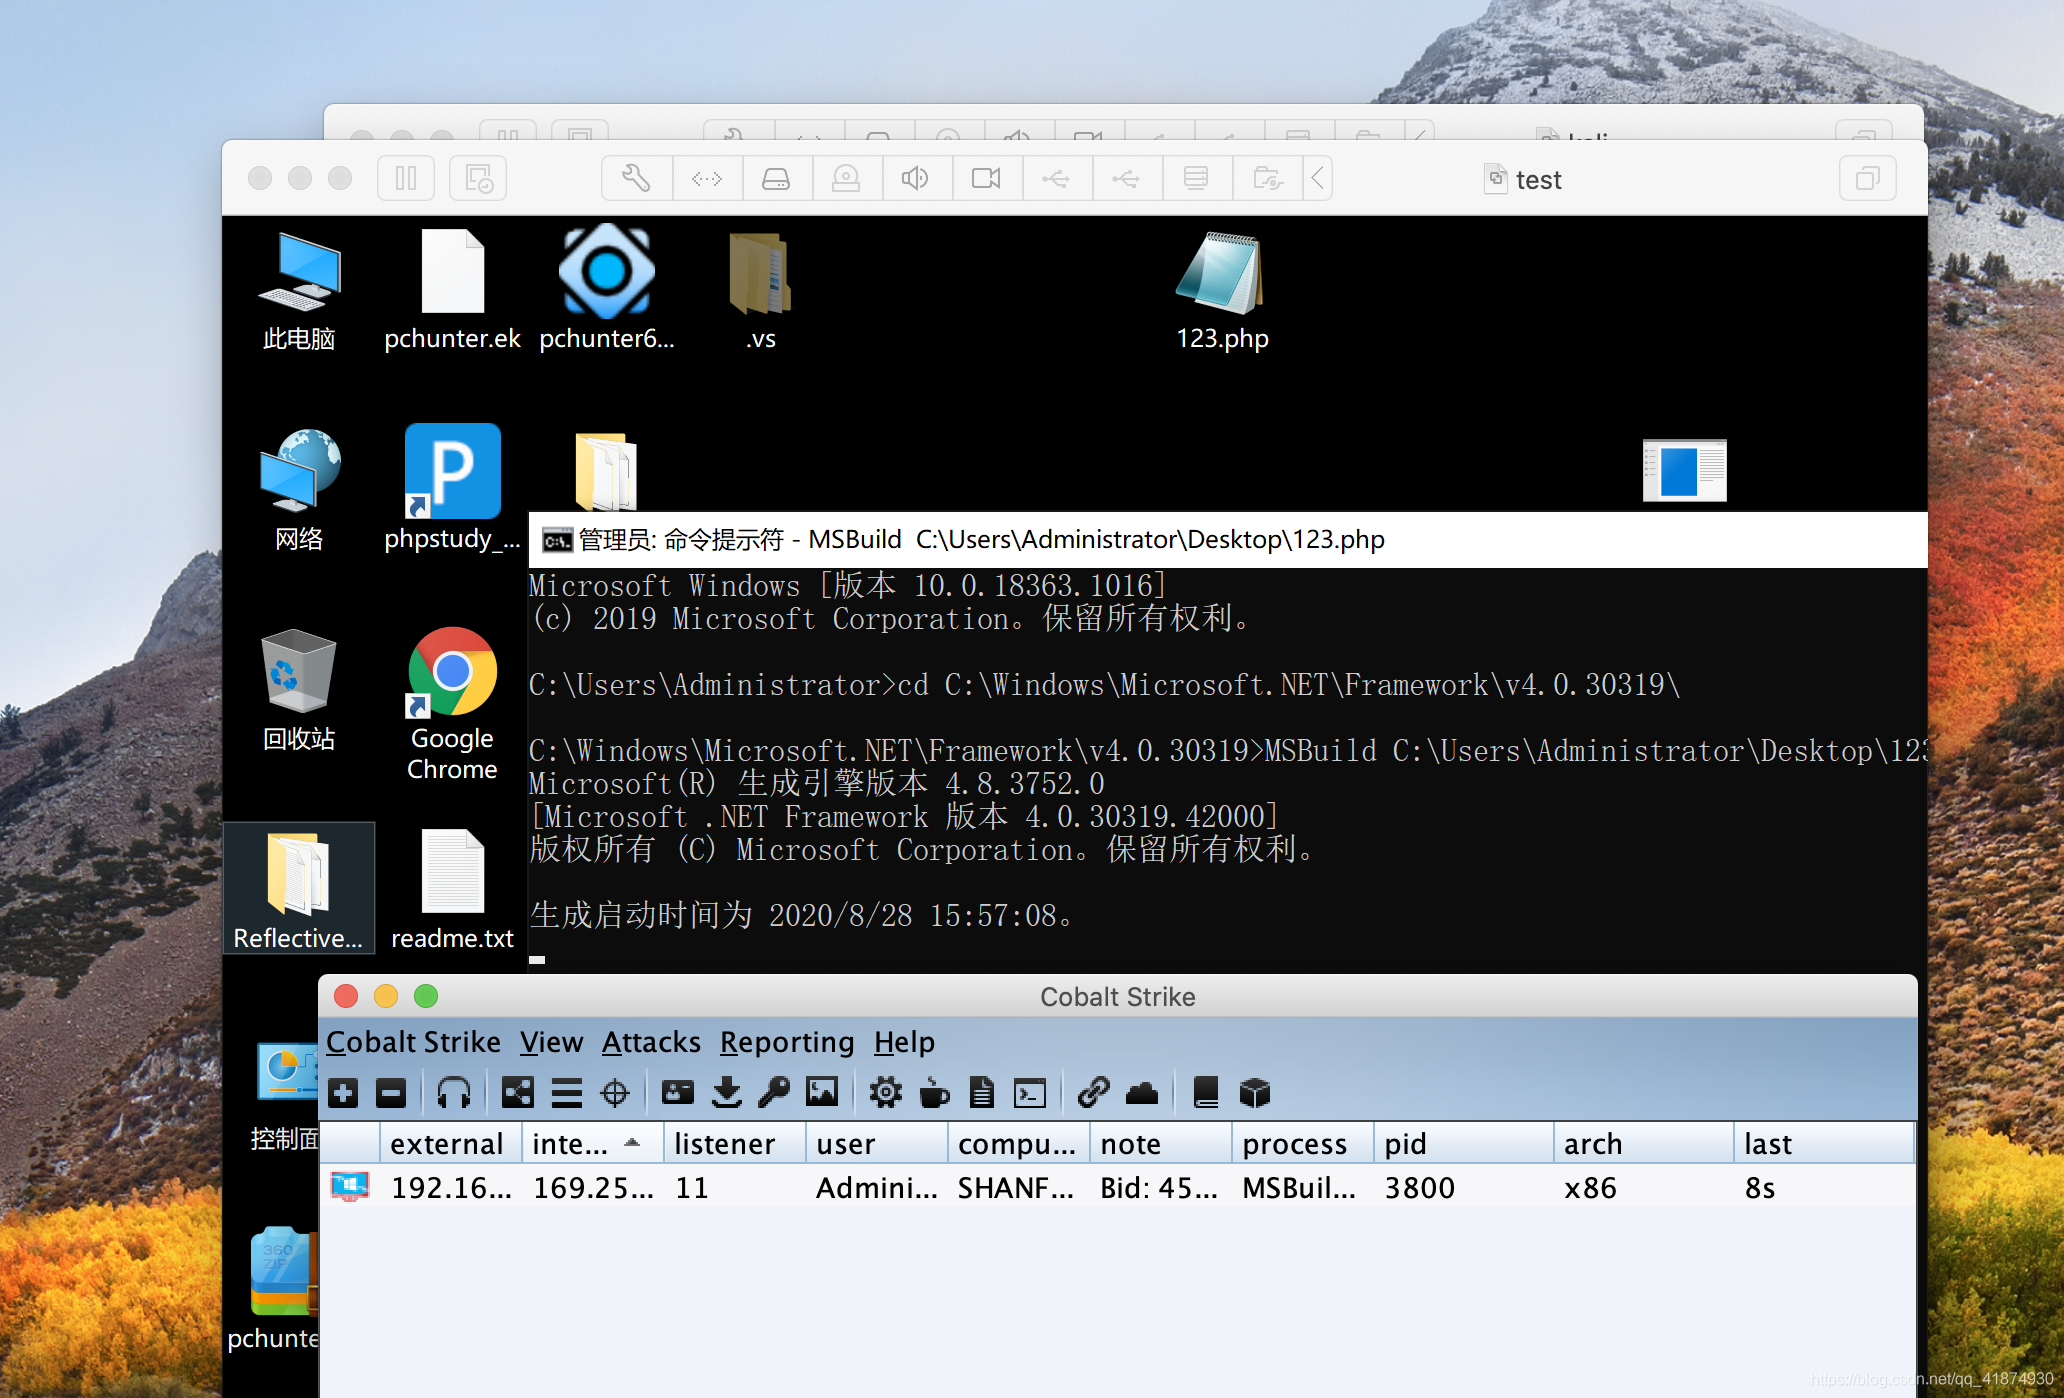Click the external IP column header to sort
This screenshot has height=1398, width=2064.
[445, 1145]
